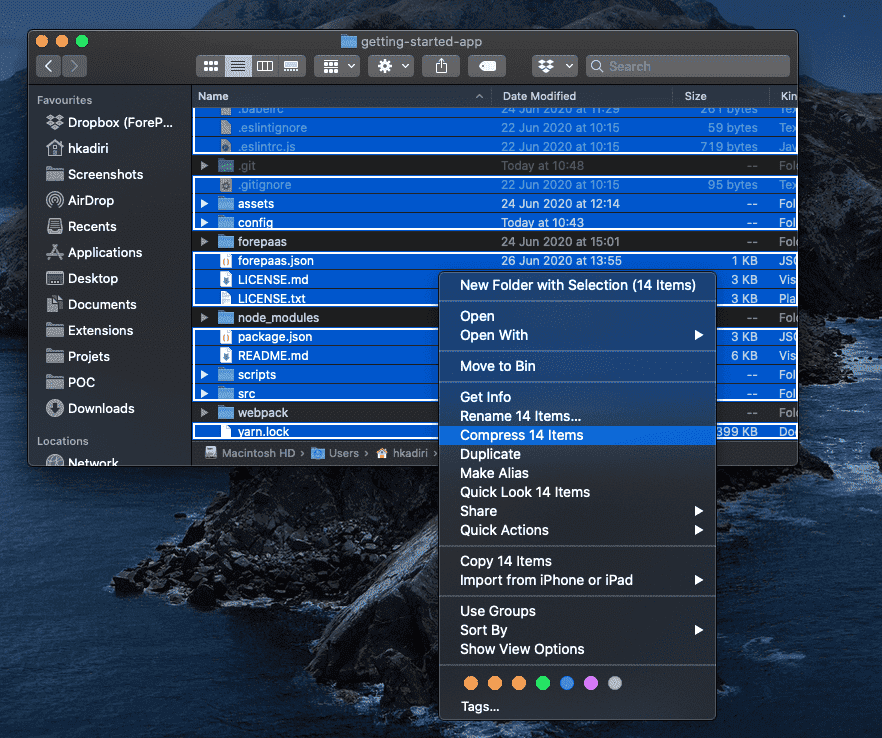Viewport: 882px width, 738px height.
Task: Apply the blue tag color
Action: tap(567, 683)
